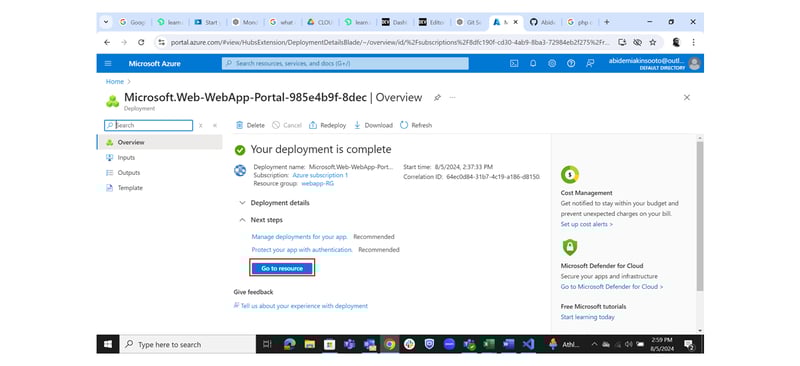Focus the Azure global search bar
800x366 pixels.
345,64
